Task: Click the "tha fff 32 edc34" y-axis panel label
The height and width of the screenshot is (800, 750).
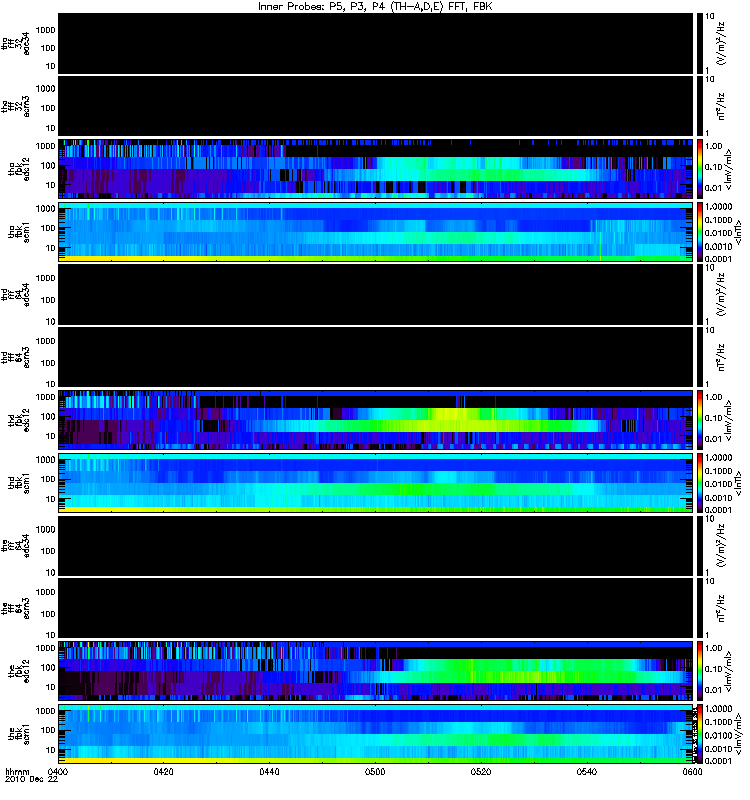Action: (x=15, y=43)
